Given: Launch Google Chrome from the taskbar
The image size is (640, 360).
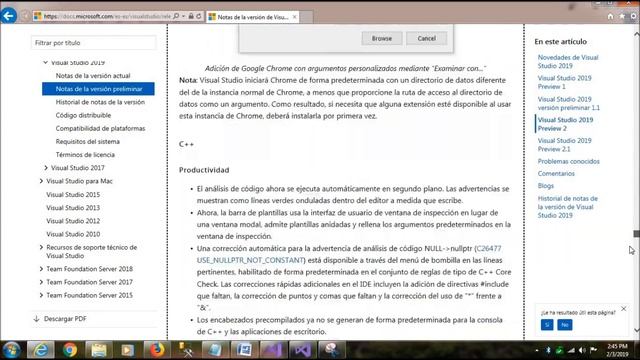Looking at the screenshot, I should (x=70, y=350).
